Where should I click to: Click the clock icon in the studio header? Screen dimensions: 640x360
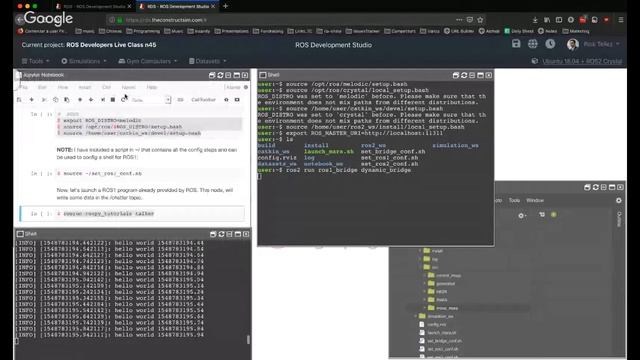(x=550, y=44)
